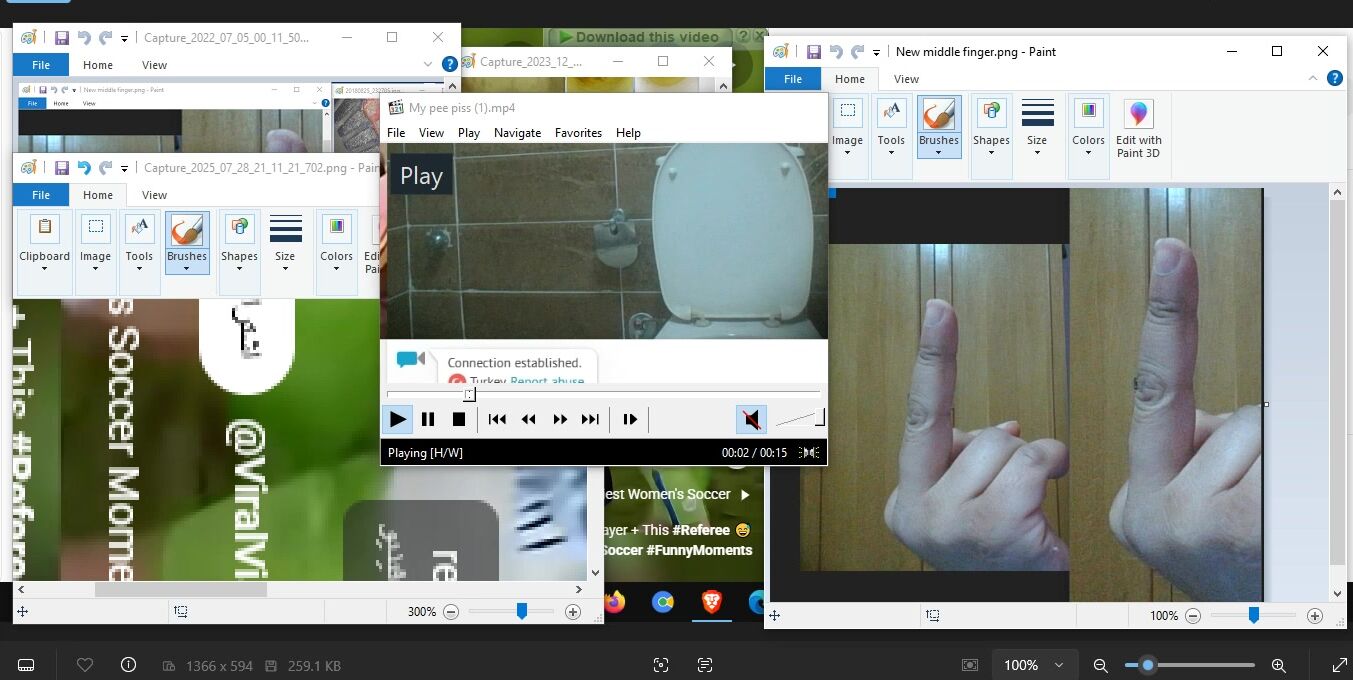Click the Paint Help question mark icon

[x=1334, y=78]
